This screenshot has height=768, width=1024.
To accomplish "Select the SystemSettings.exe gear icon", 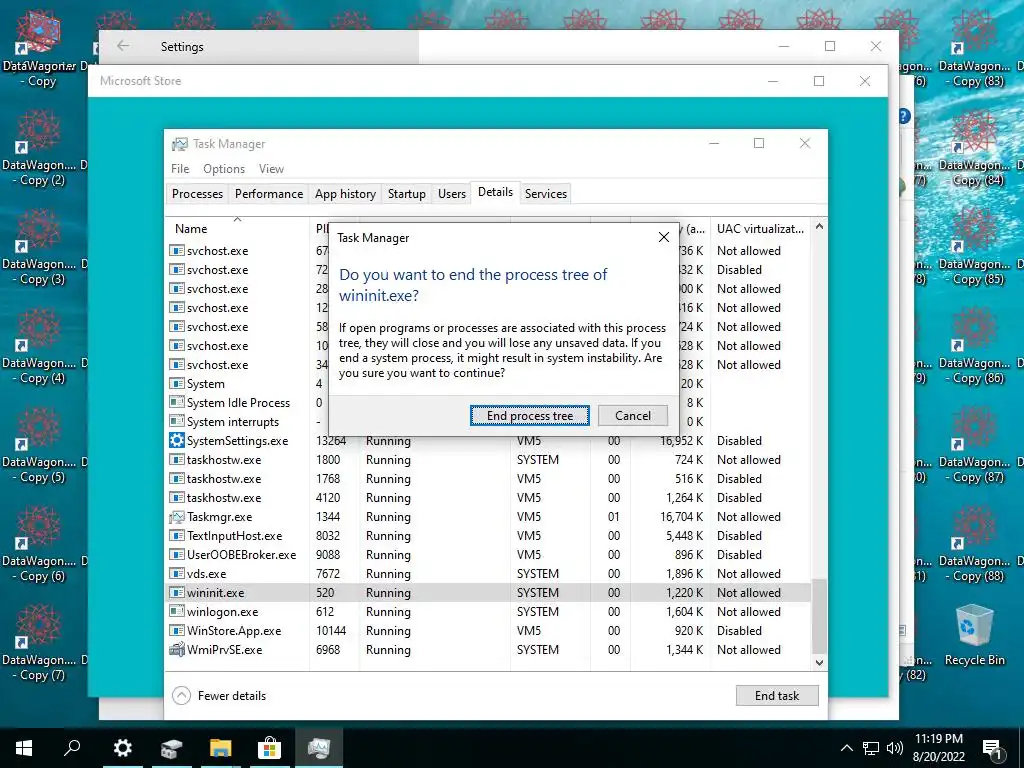I will tap(176, 440).
